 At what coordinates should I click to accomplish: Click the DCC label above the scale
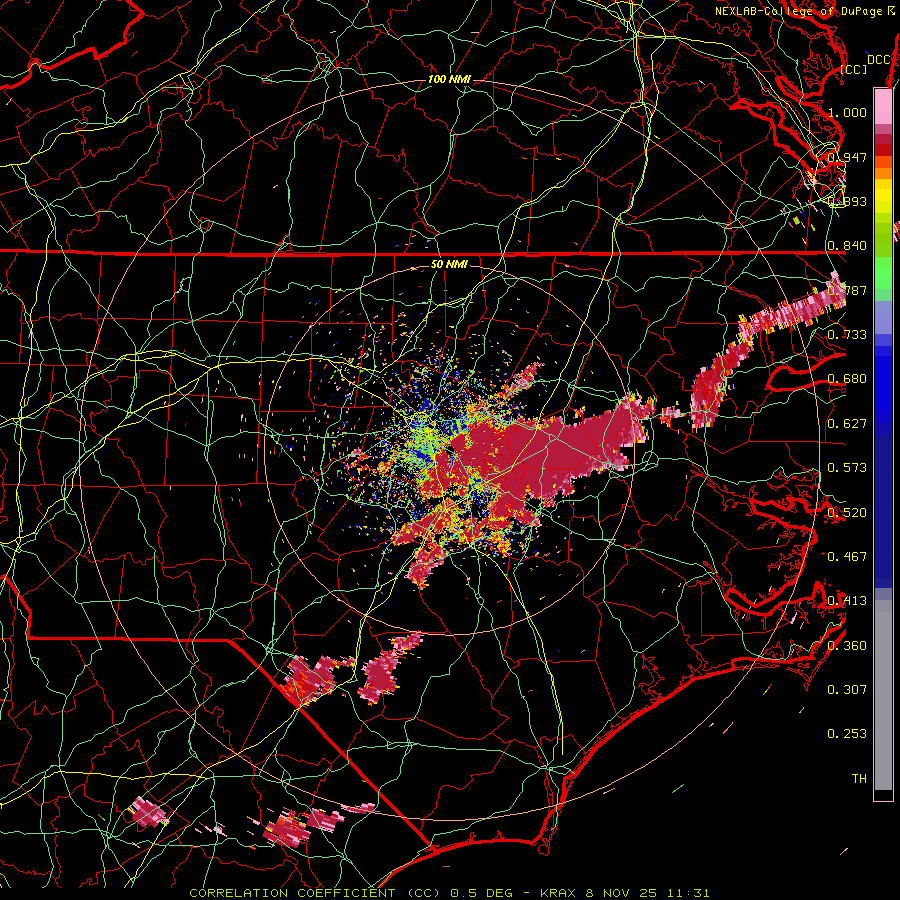[878, 60]
